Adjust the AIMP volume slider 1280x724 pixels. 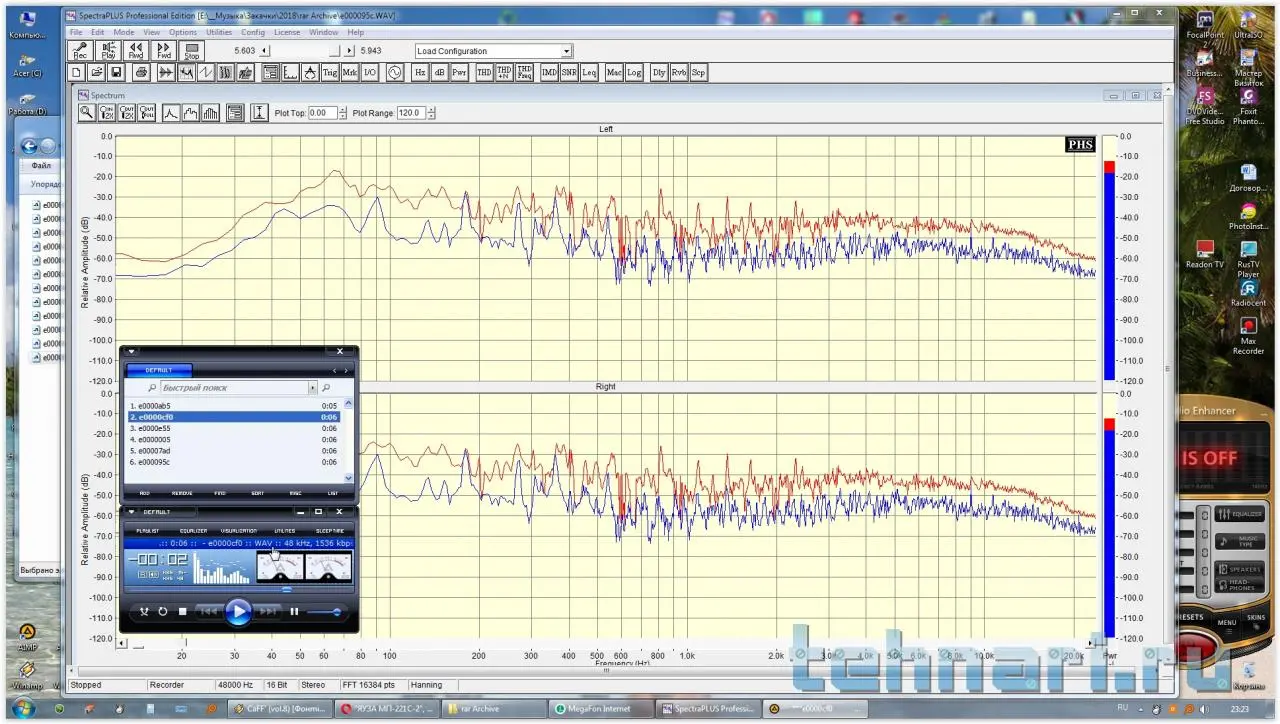[325, 611]
